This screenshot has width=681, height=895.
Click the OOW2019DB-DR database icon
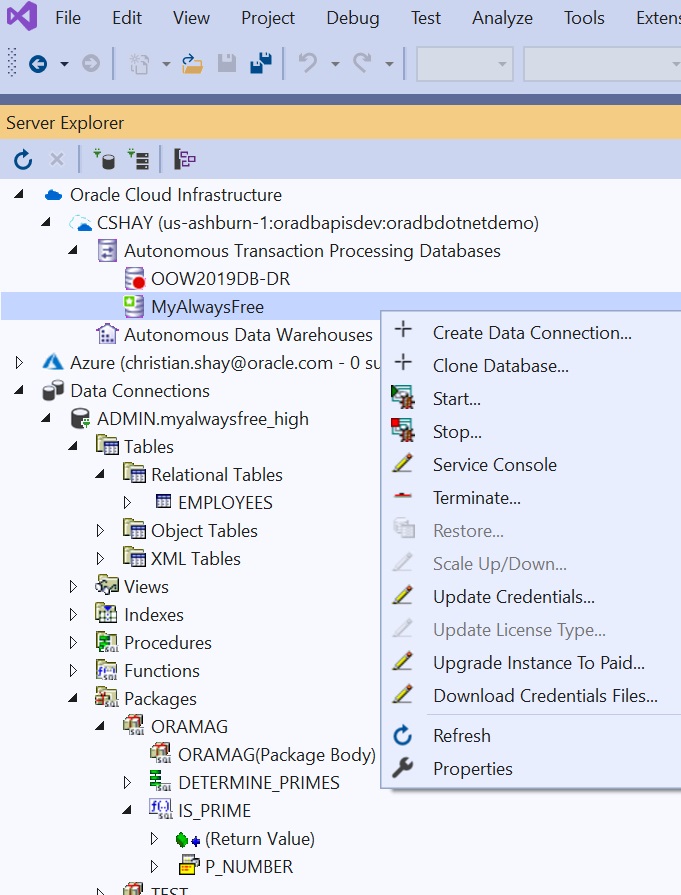point(135,279)
